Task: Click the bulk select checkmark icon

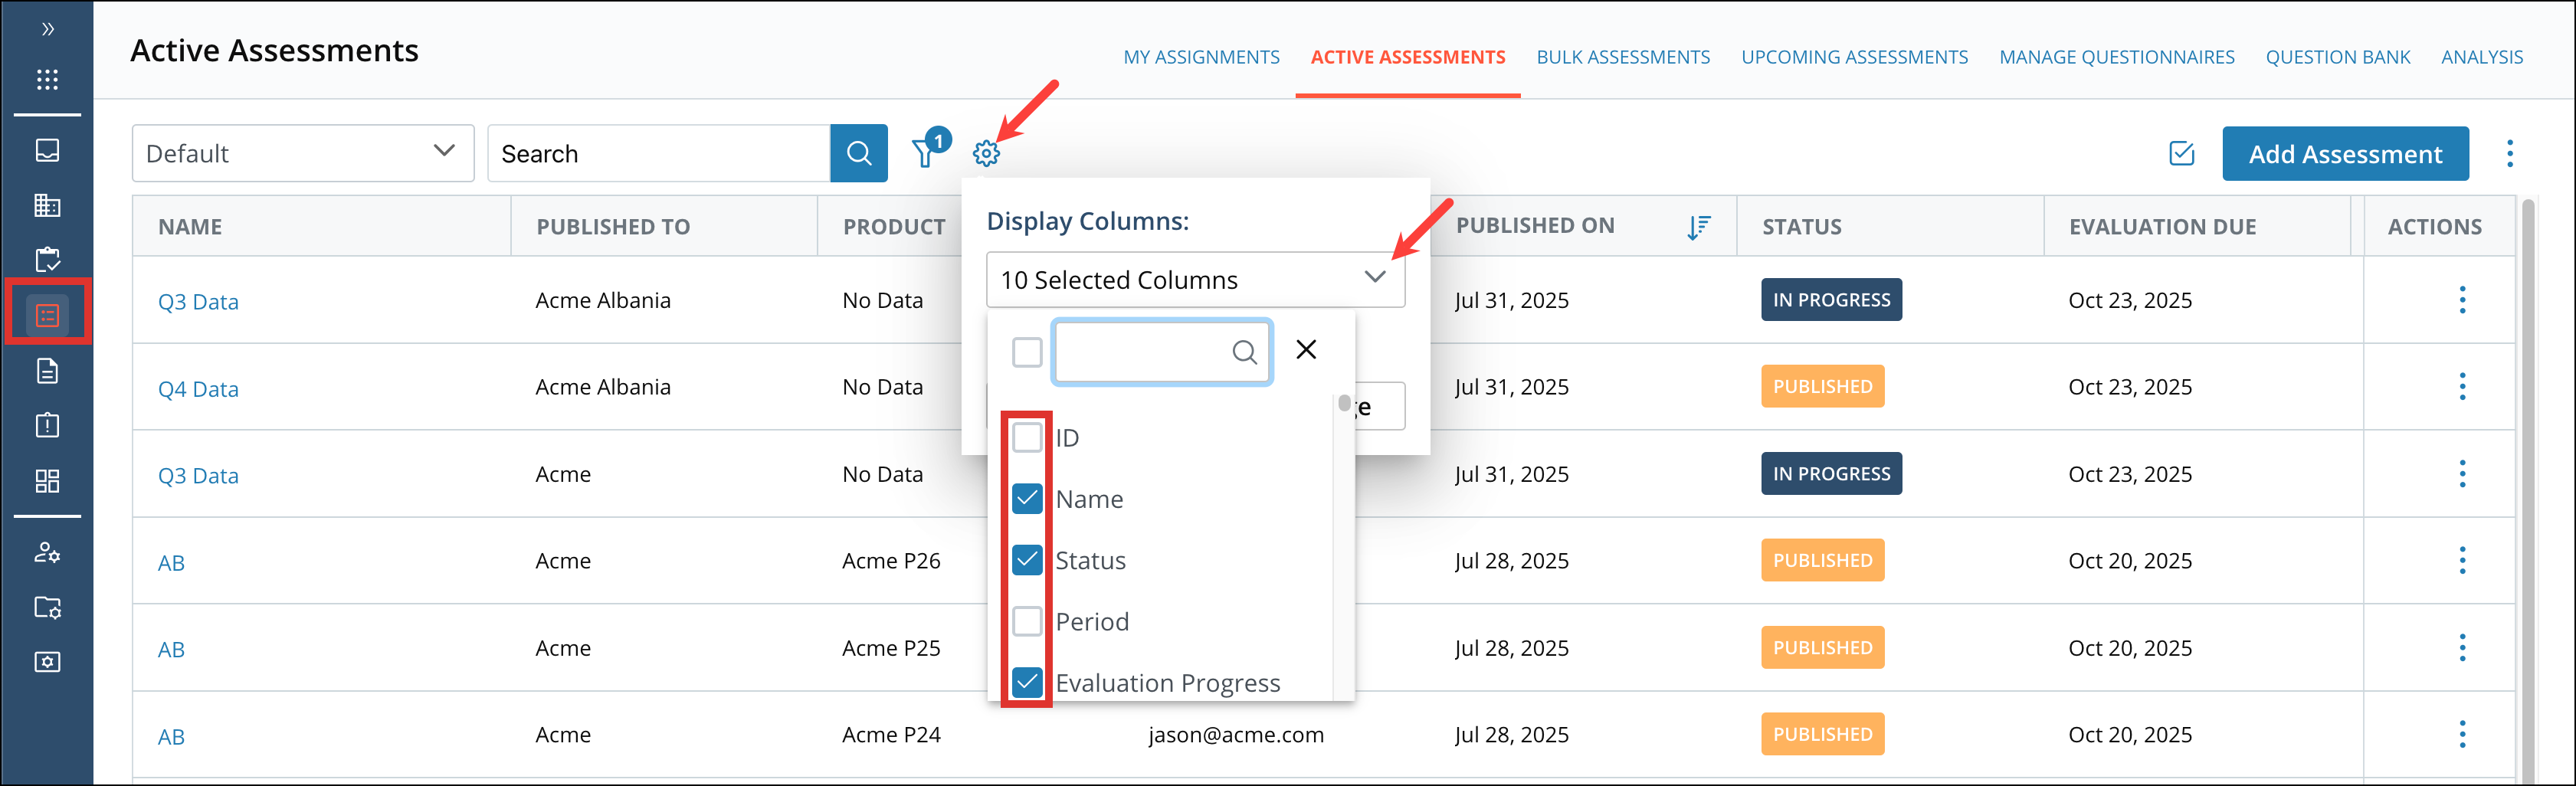Action: click(2181, 153)
